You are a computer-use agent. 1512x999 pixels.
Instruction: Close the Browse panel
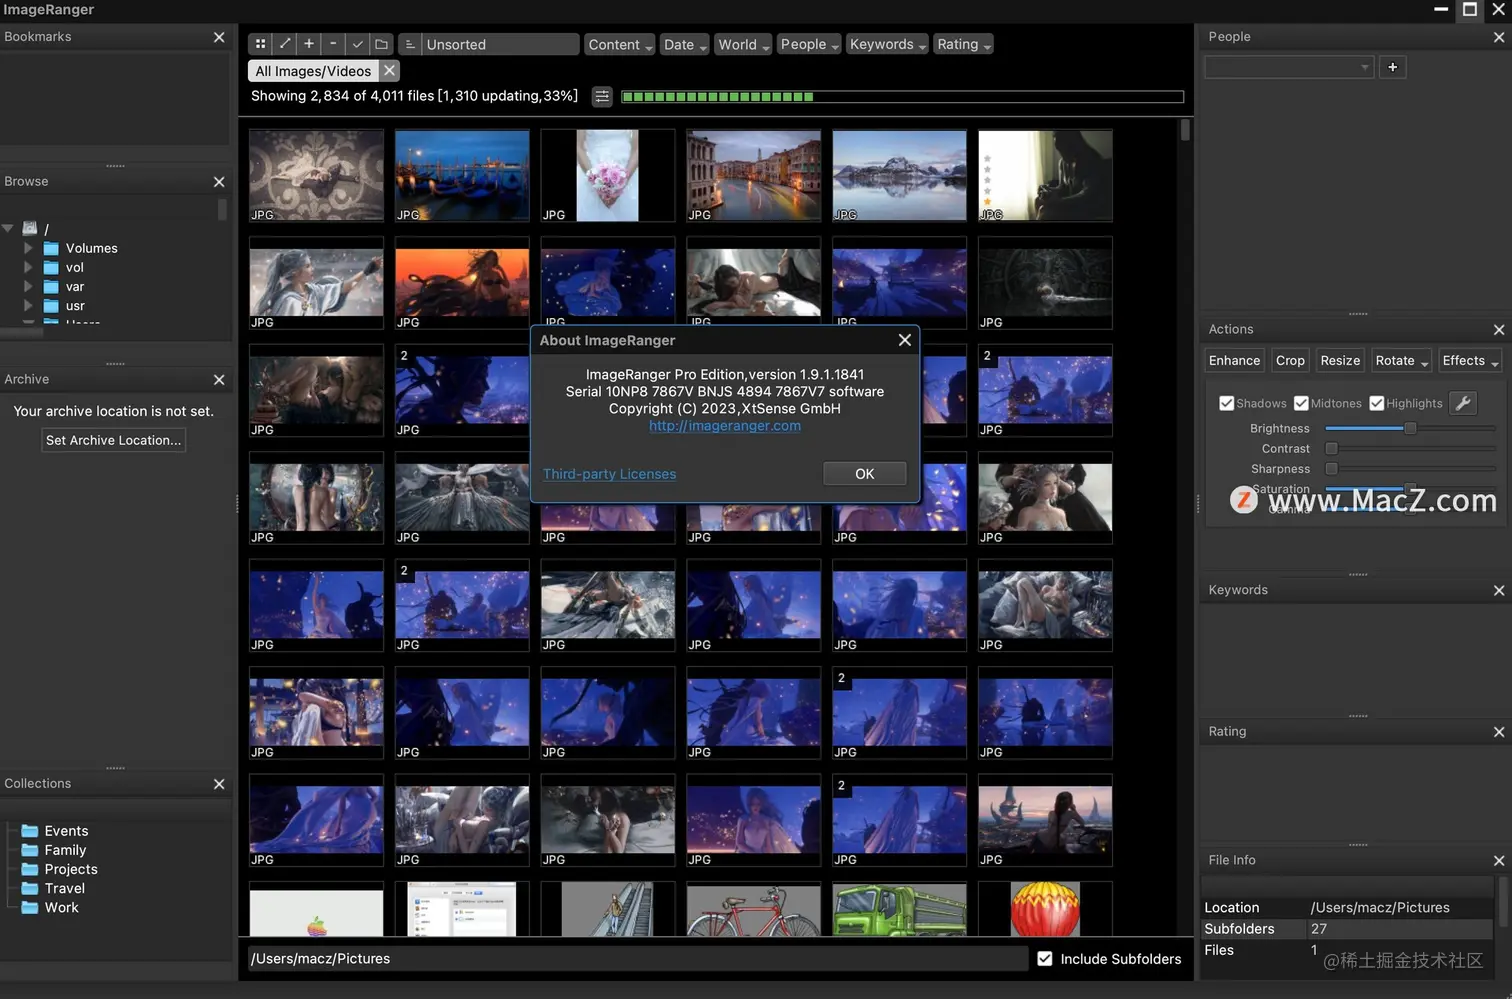pyautogui.click(x=219, y=182)
